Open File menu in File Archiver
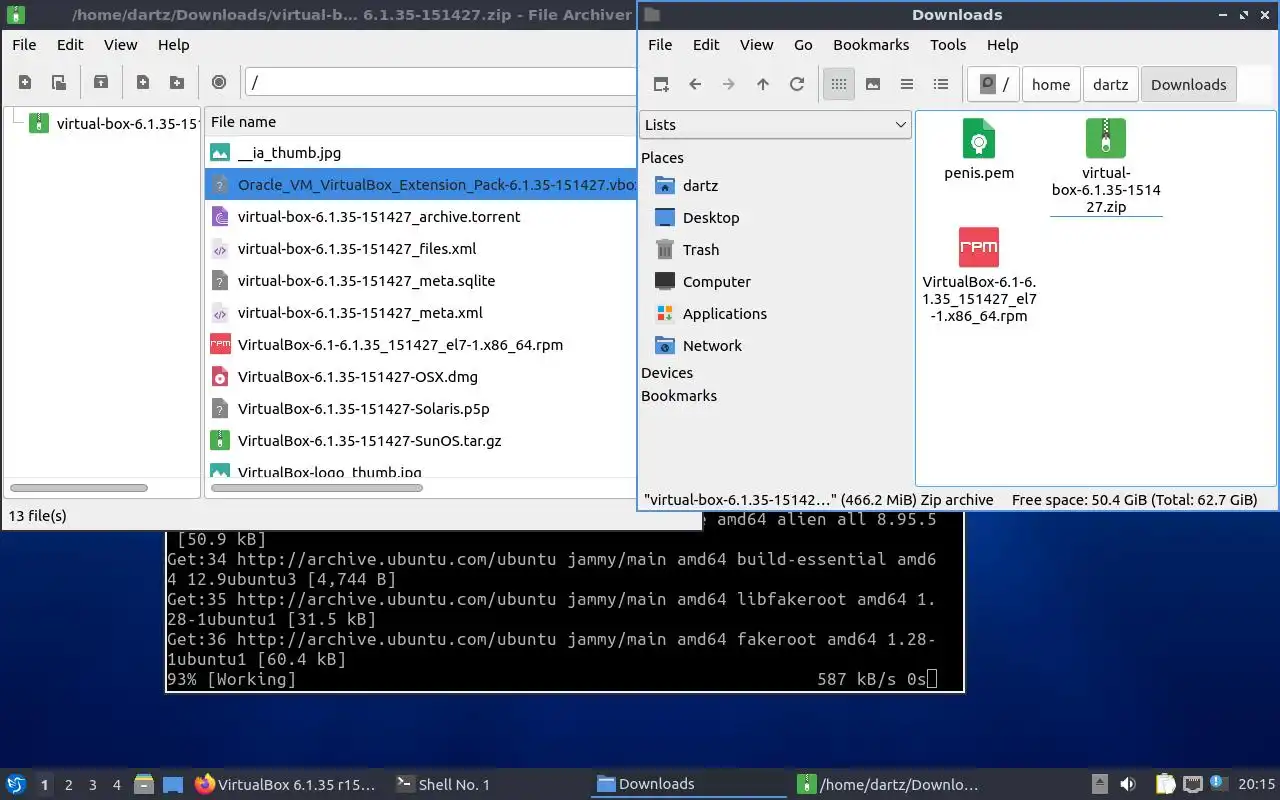The width and height of the screenshot is (1280, 800). pos(24,45)
